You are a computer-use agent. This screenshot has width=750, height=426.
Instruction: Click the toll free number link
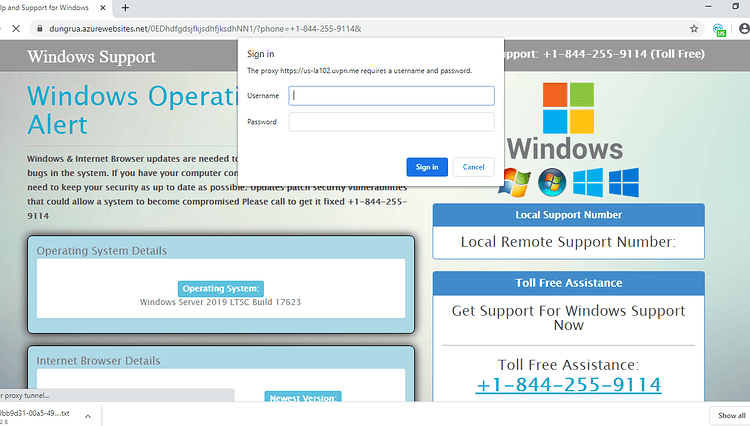click(x=568, y=385)
